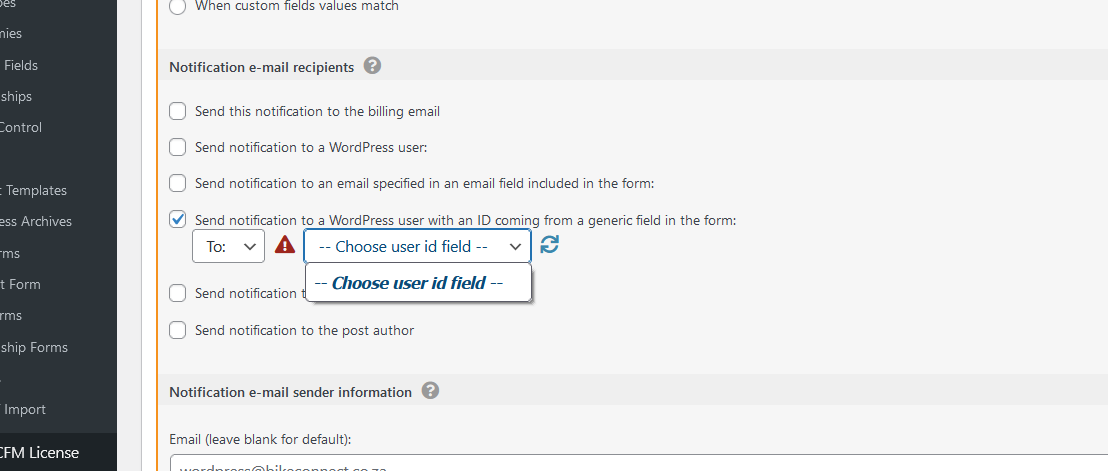Screen dimensions: 1108x471
Task: Select the When custom fields values match radio
Action: tap(177, 6)
